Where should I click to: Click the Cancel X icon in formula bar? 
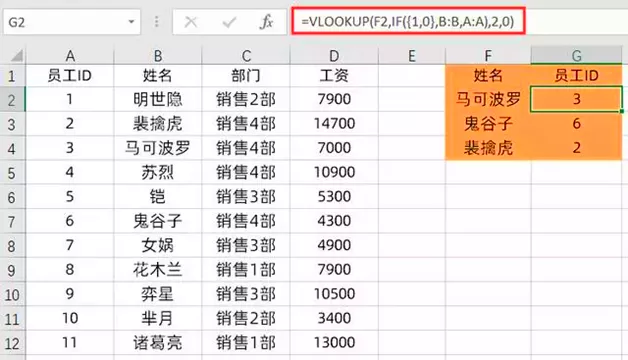click(x=191, y=22)
